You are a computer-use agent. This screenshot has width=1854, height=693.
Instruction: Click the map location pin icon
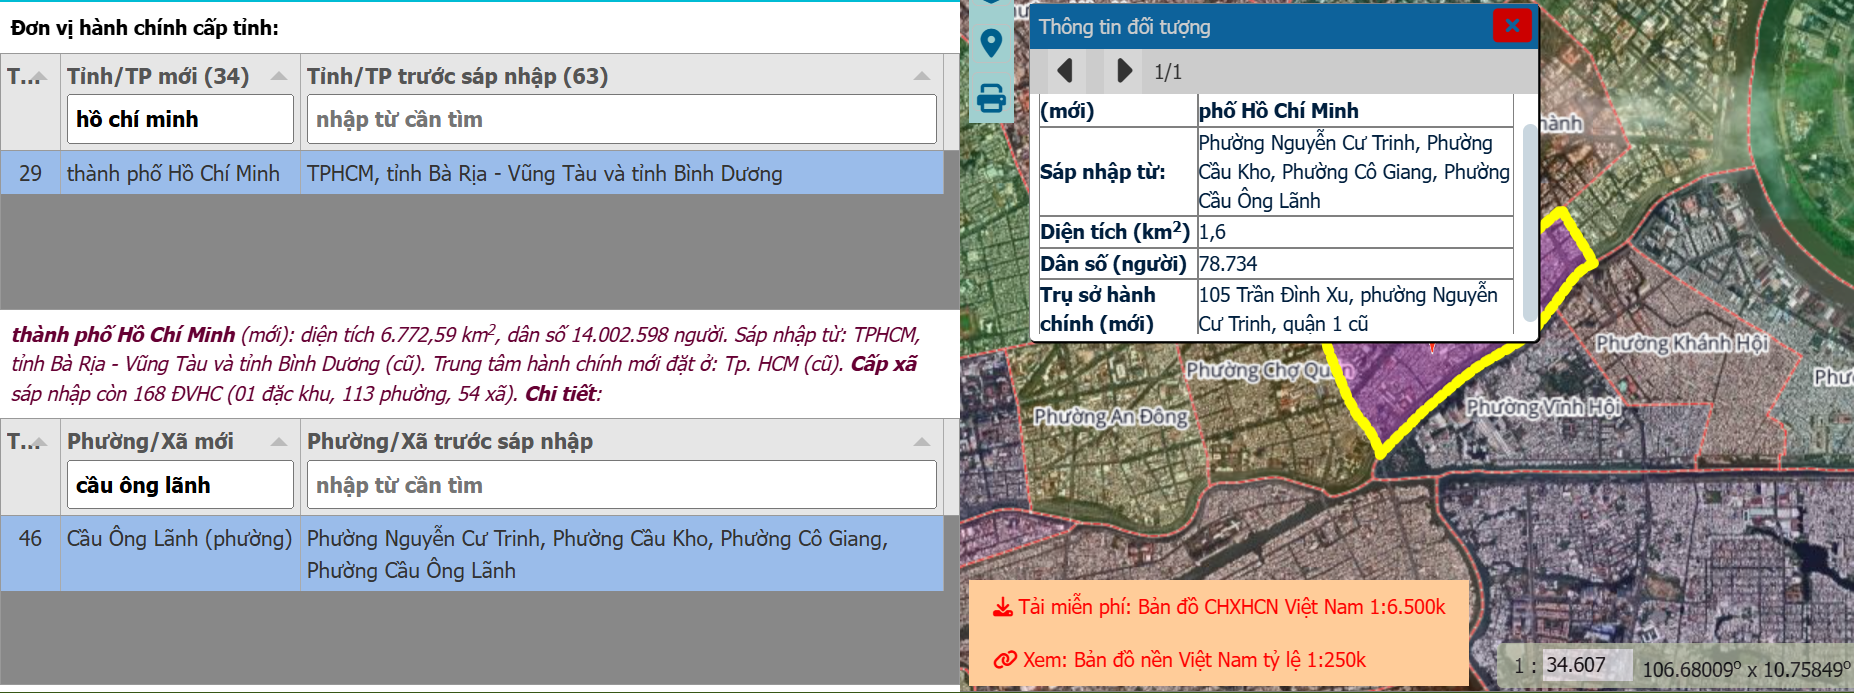point(991,43)
